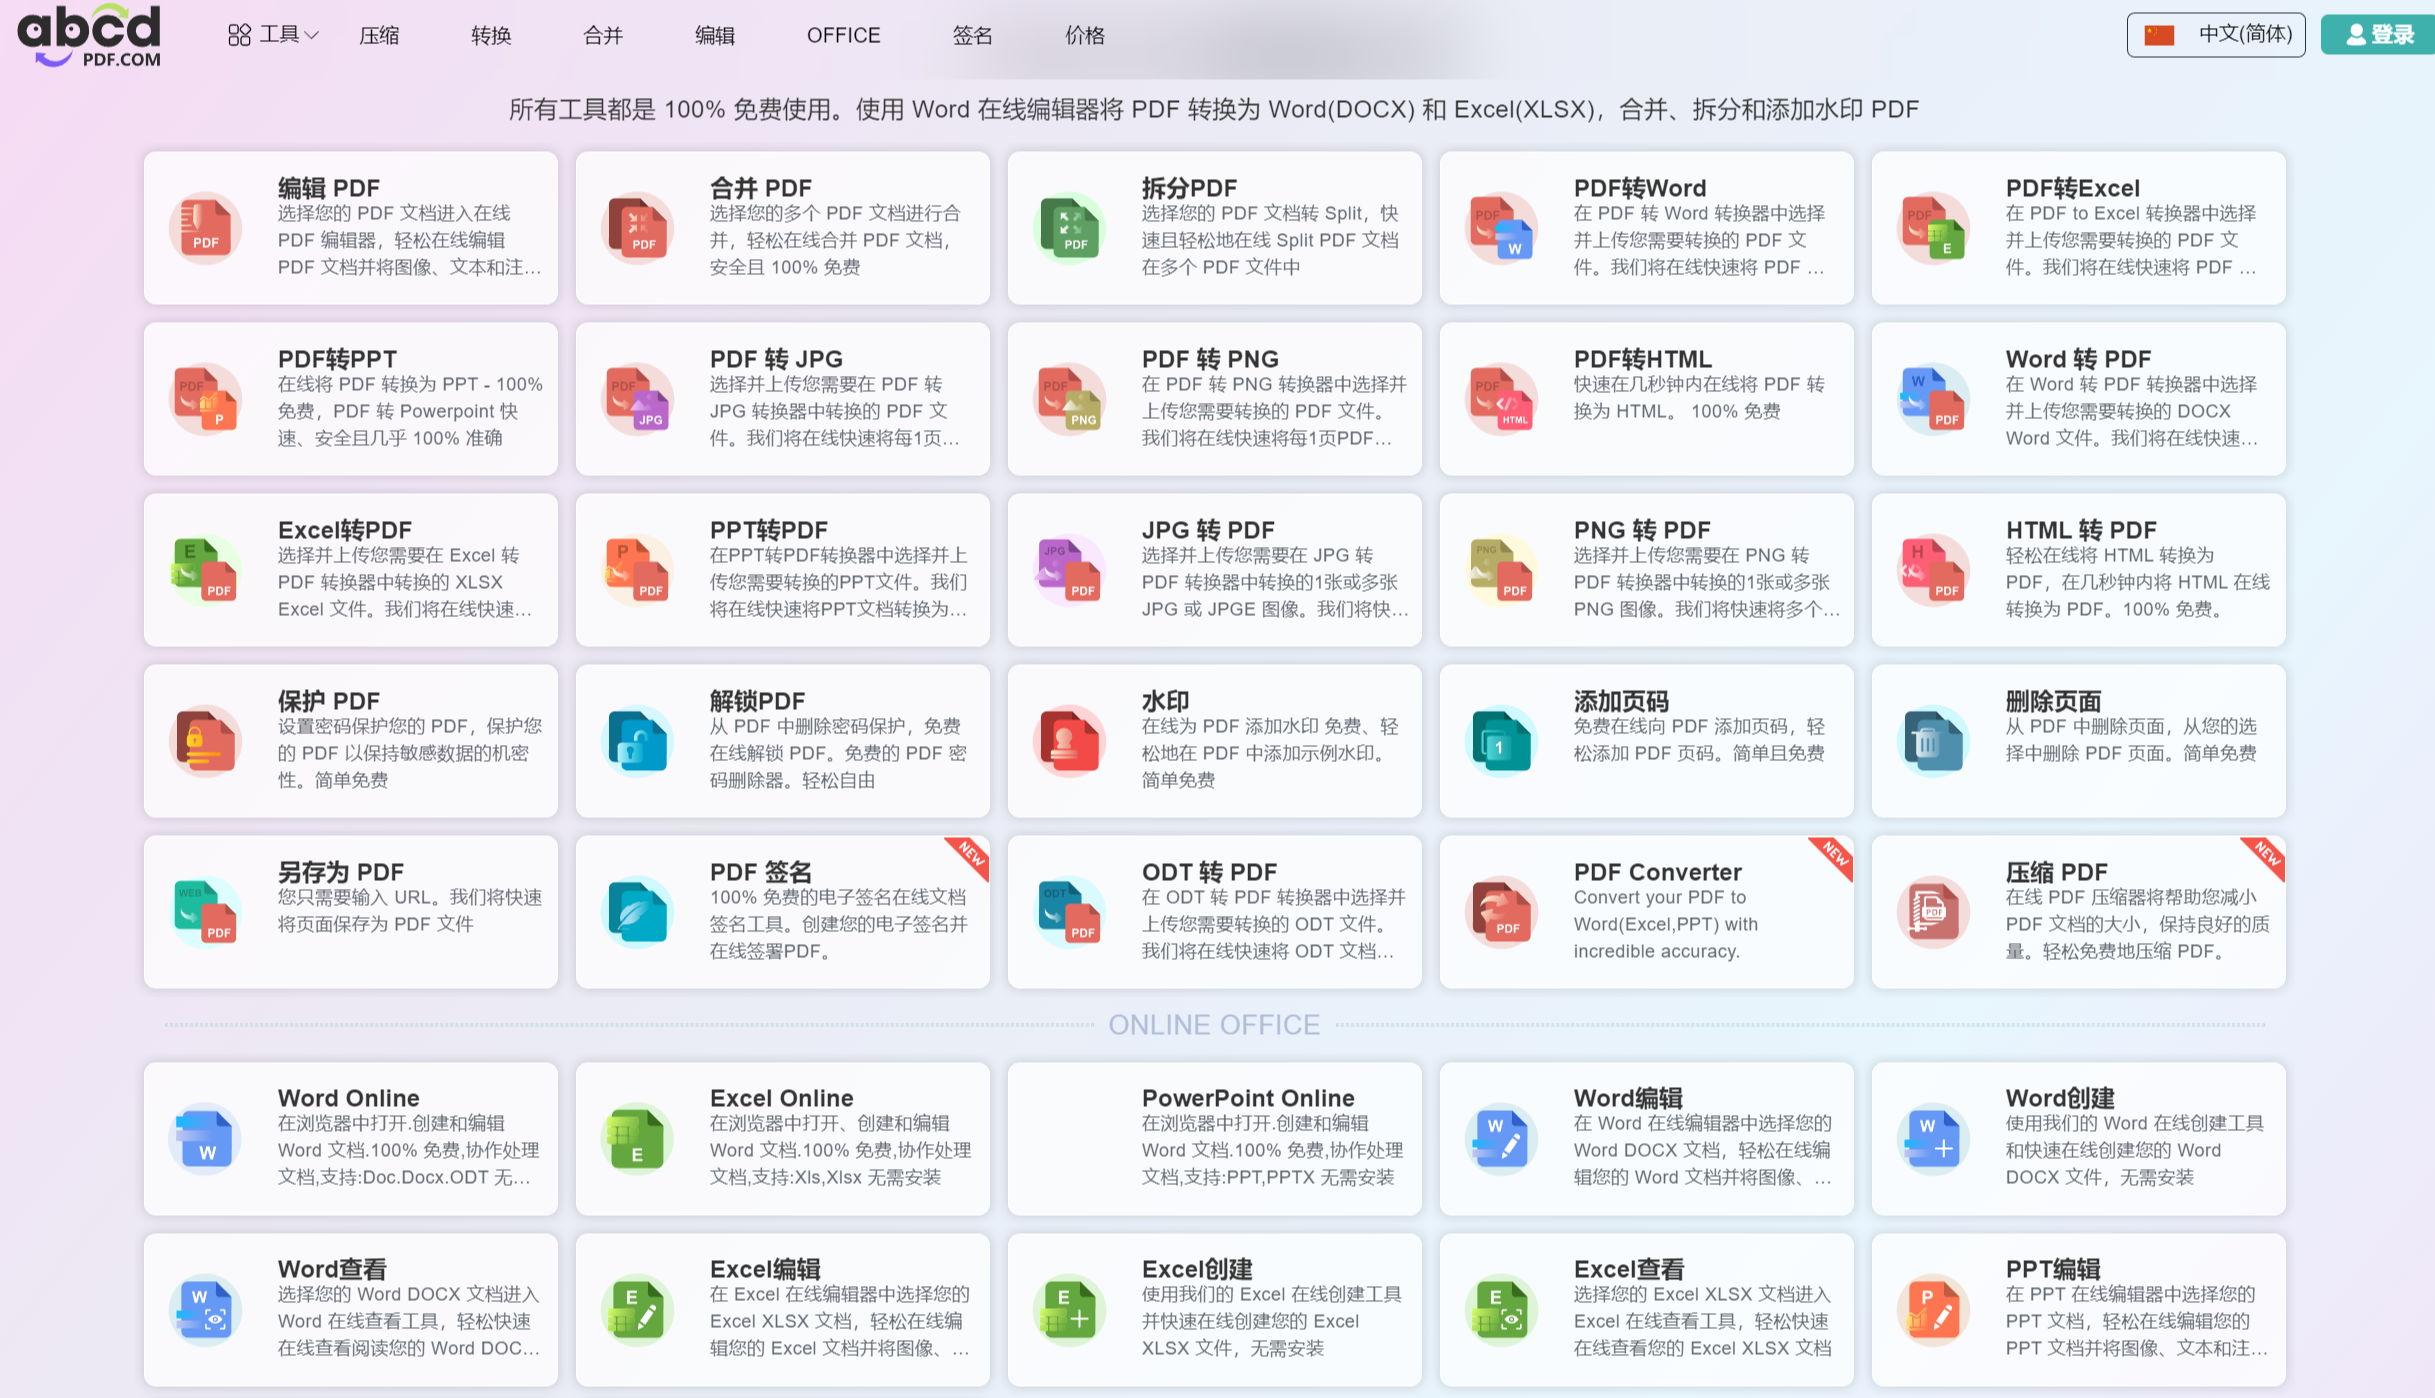Image resolution: width=2435 pixels, height=1398 pixels.
Task: Select the 编辑 PDF tool icon
Action: coord(205,227)
